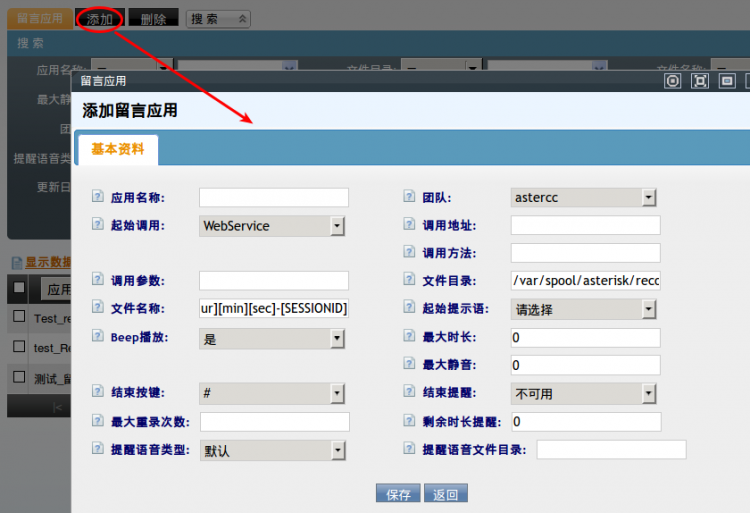The height and width of the screenshot is (513, 750).
Task: Click the help icon beside Beep播放
Action: [98, 337]
